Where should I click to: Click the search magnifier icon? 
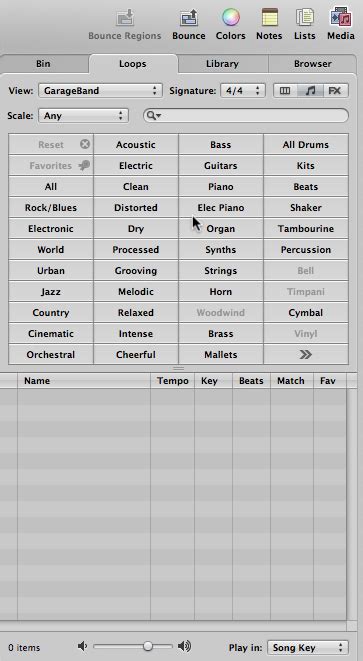coord(151,115)
